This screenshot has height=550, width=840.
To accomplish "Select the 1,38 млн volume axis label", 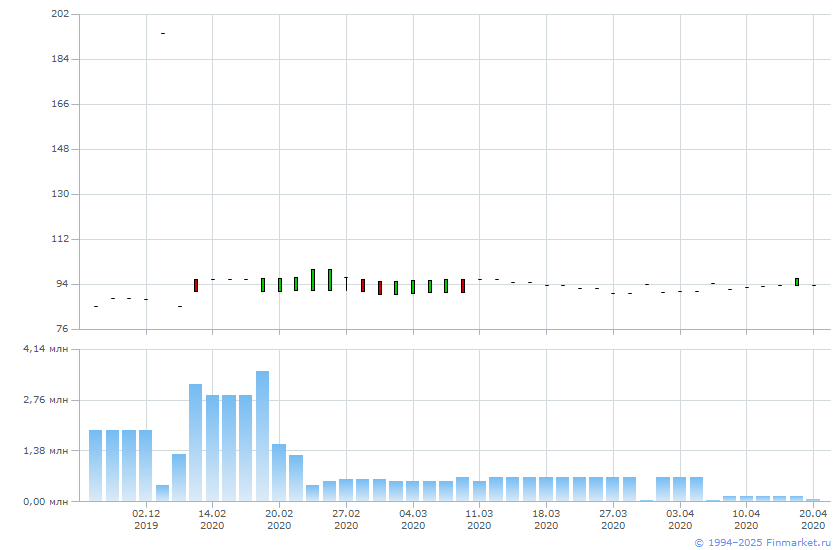I will tap(46, 451).
